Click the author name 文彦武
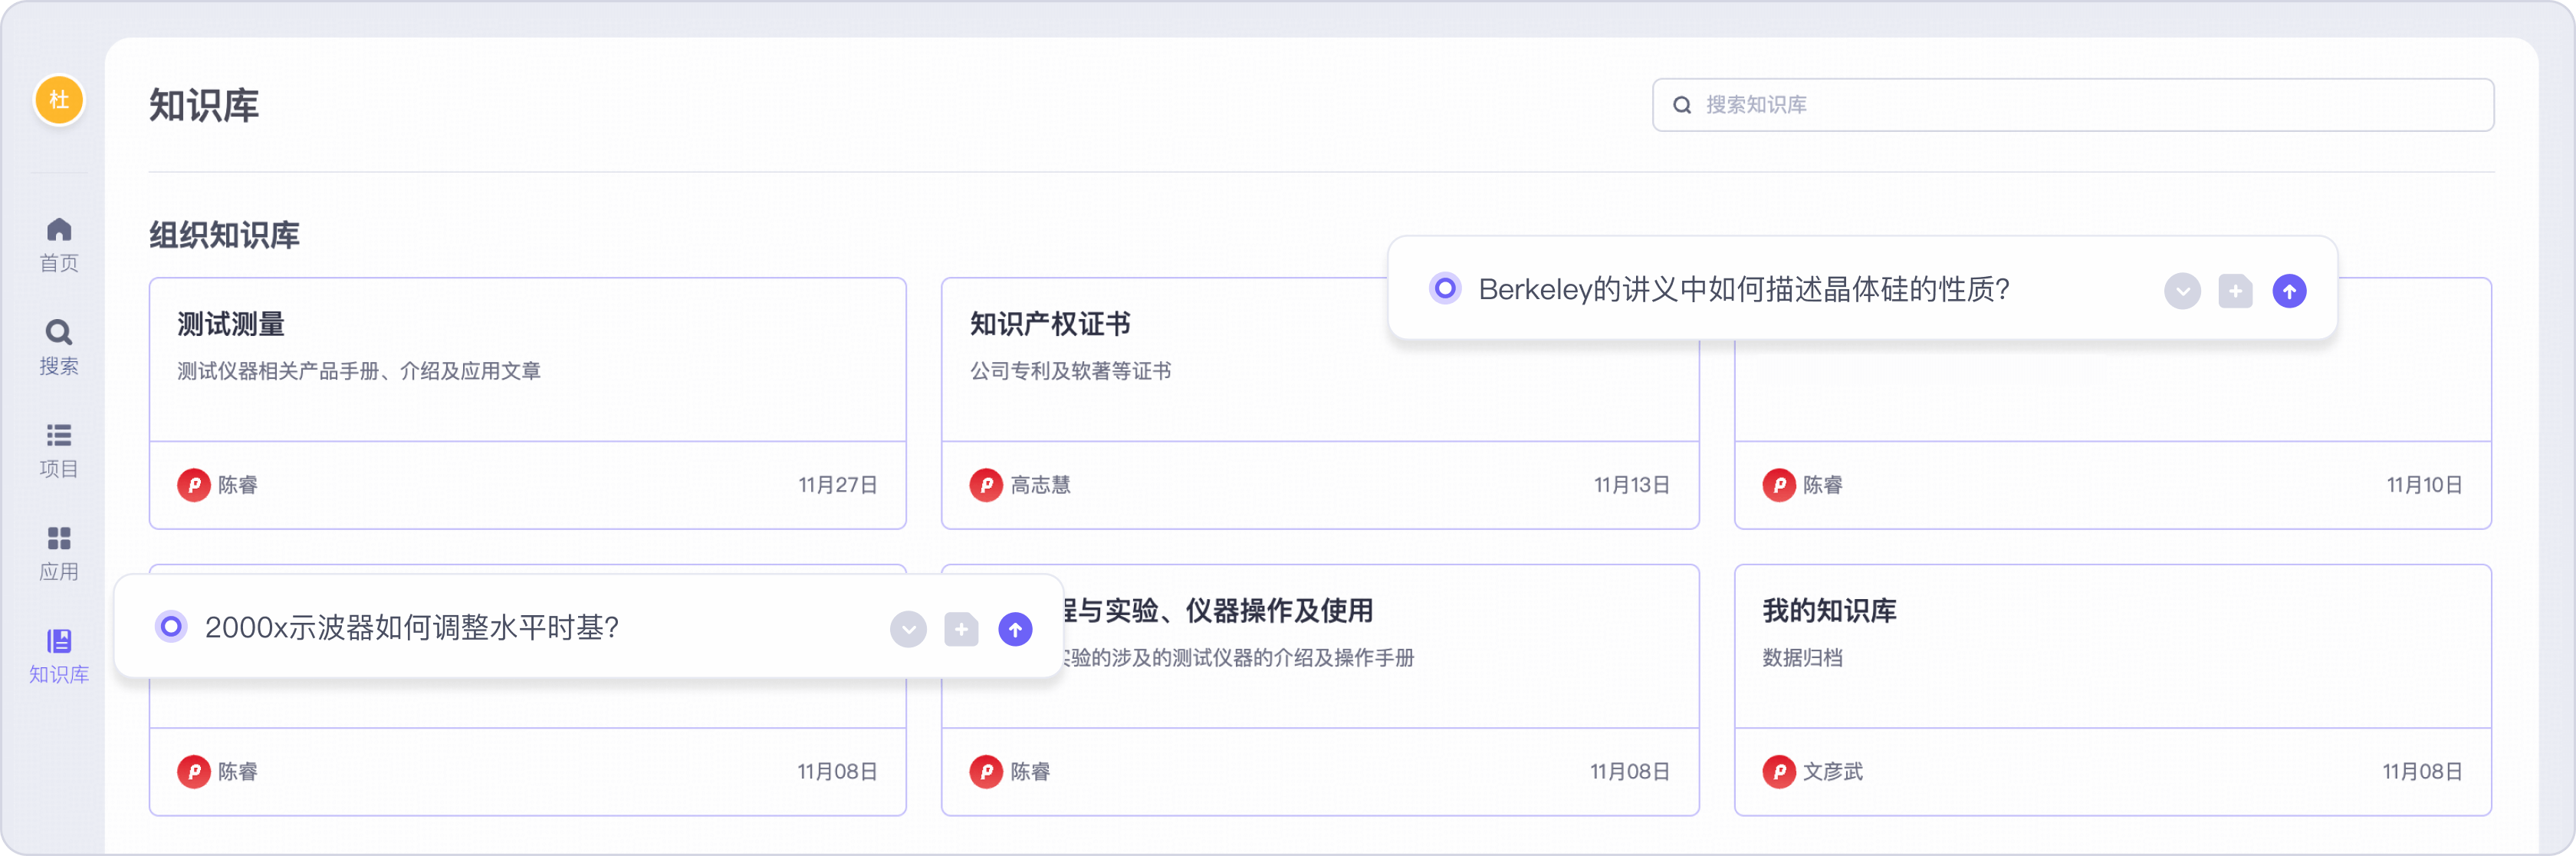Screen dimensions: 2576x856 [x=1832, y=772]
